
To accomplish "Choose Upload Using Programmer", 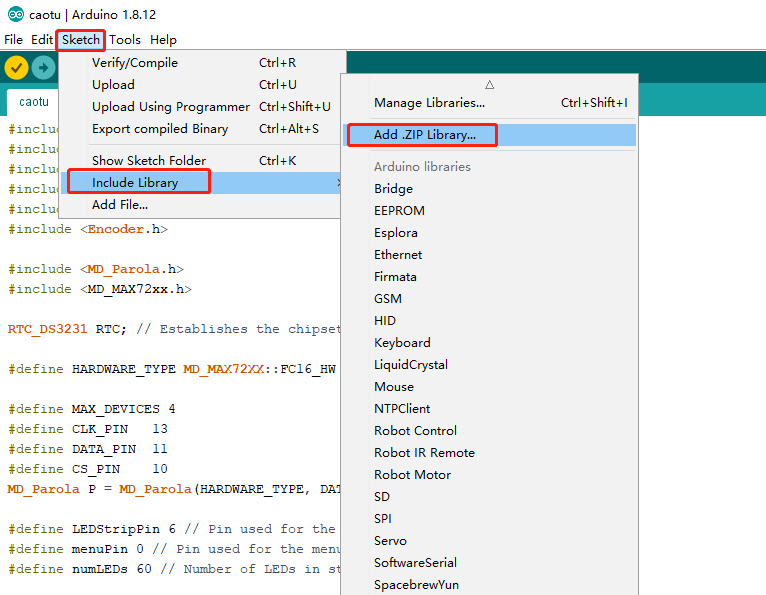I will pos(200,106).
